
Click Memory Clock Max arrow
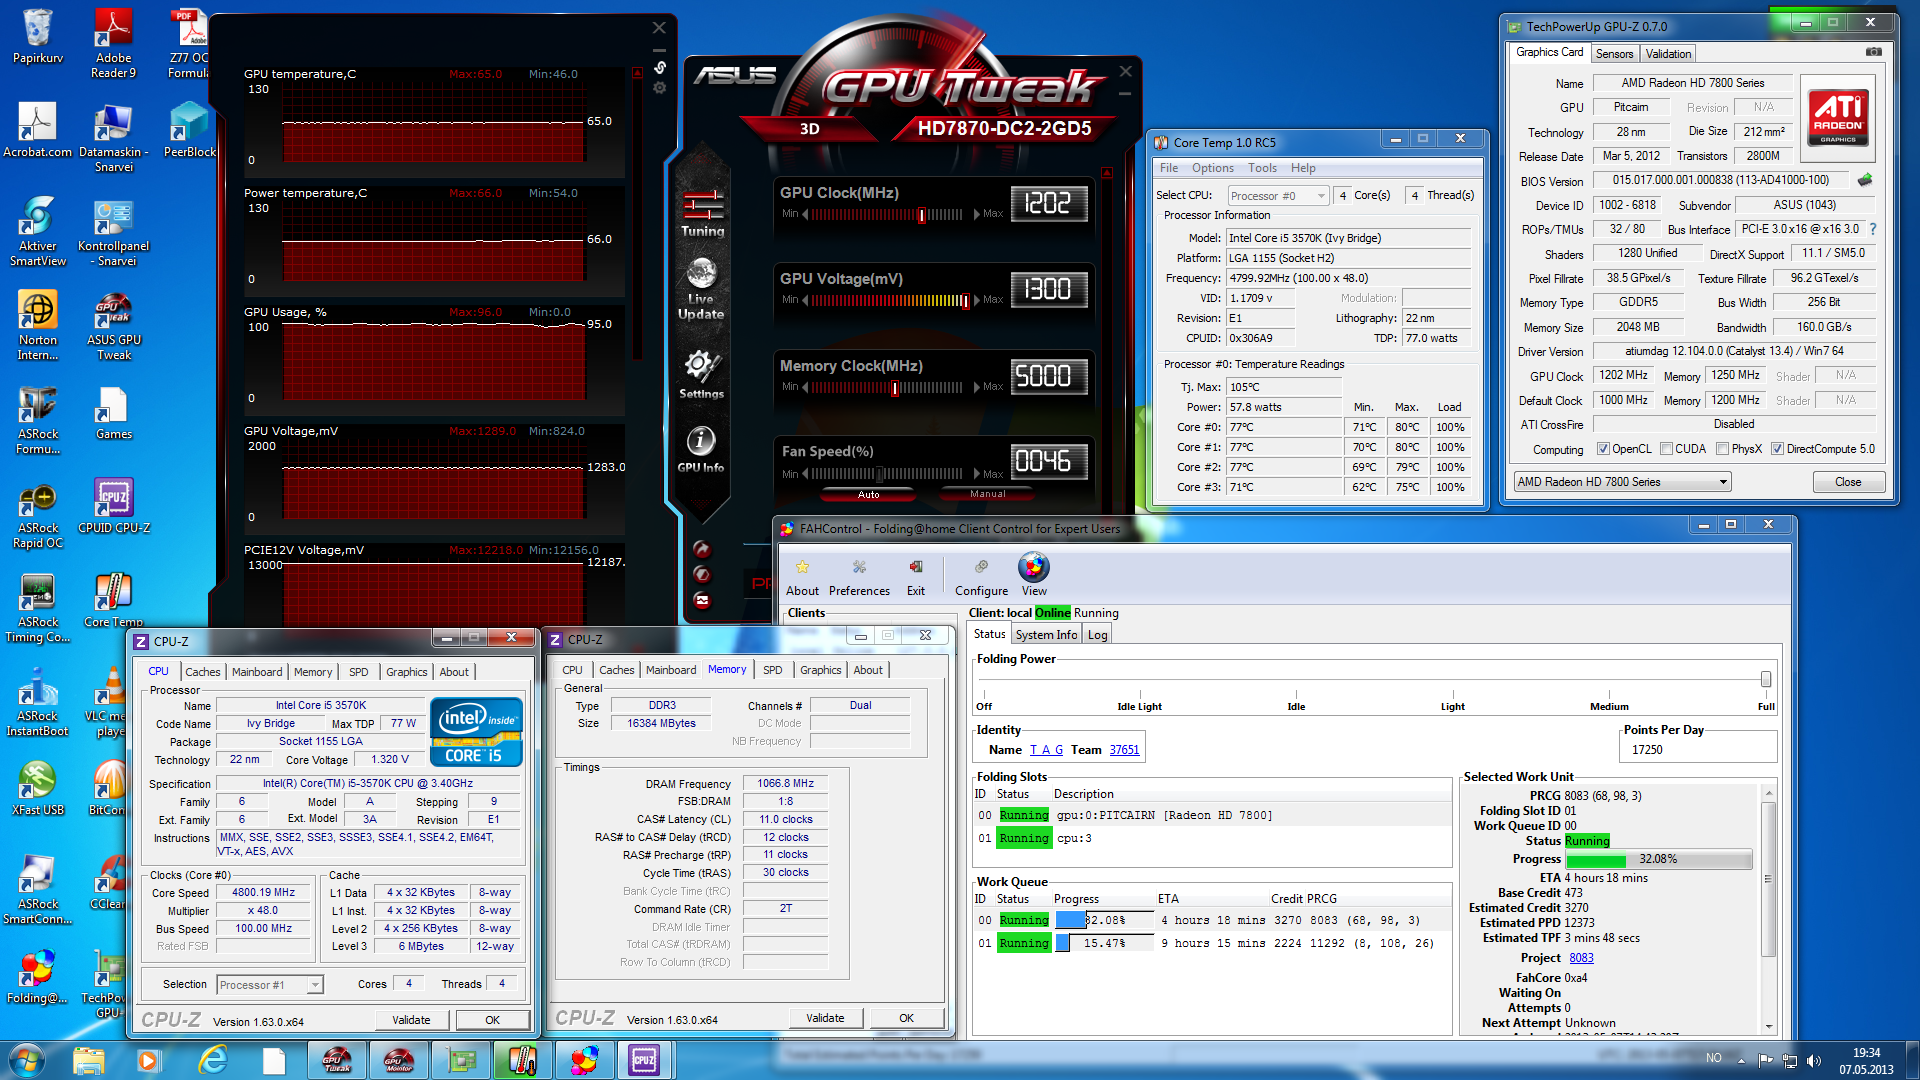[977, 387]
